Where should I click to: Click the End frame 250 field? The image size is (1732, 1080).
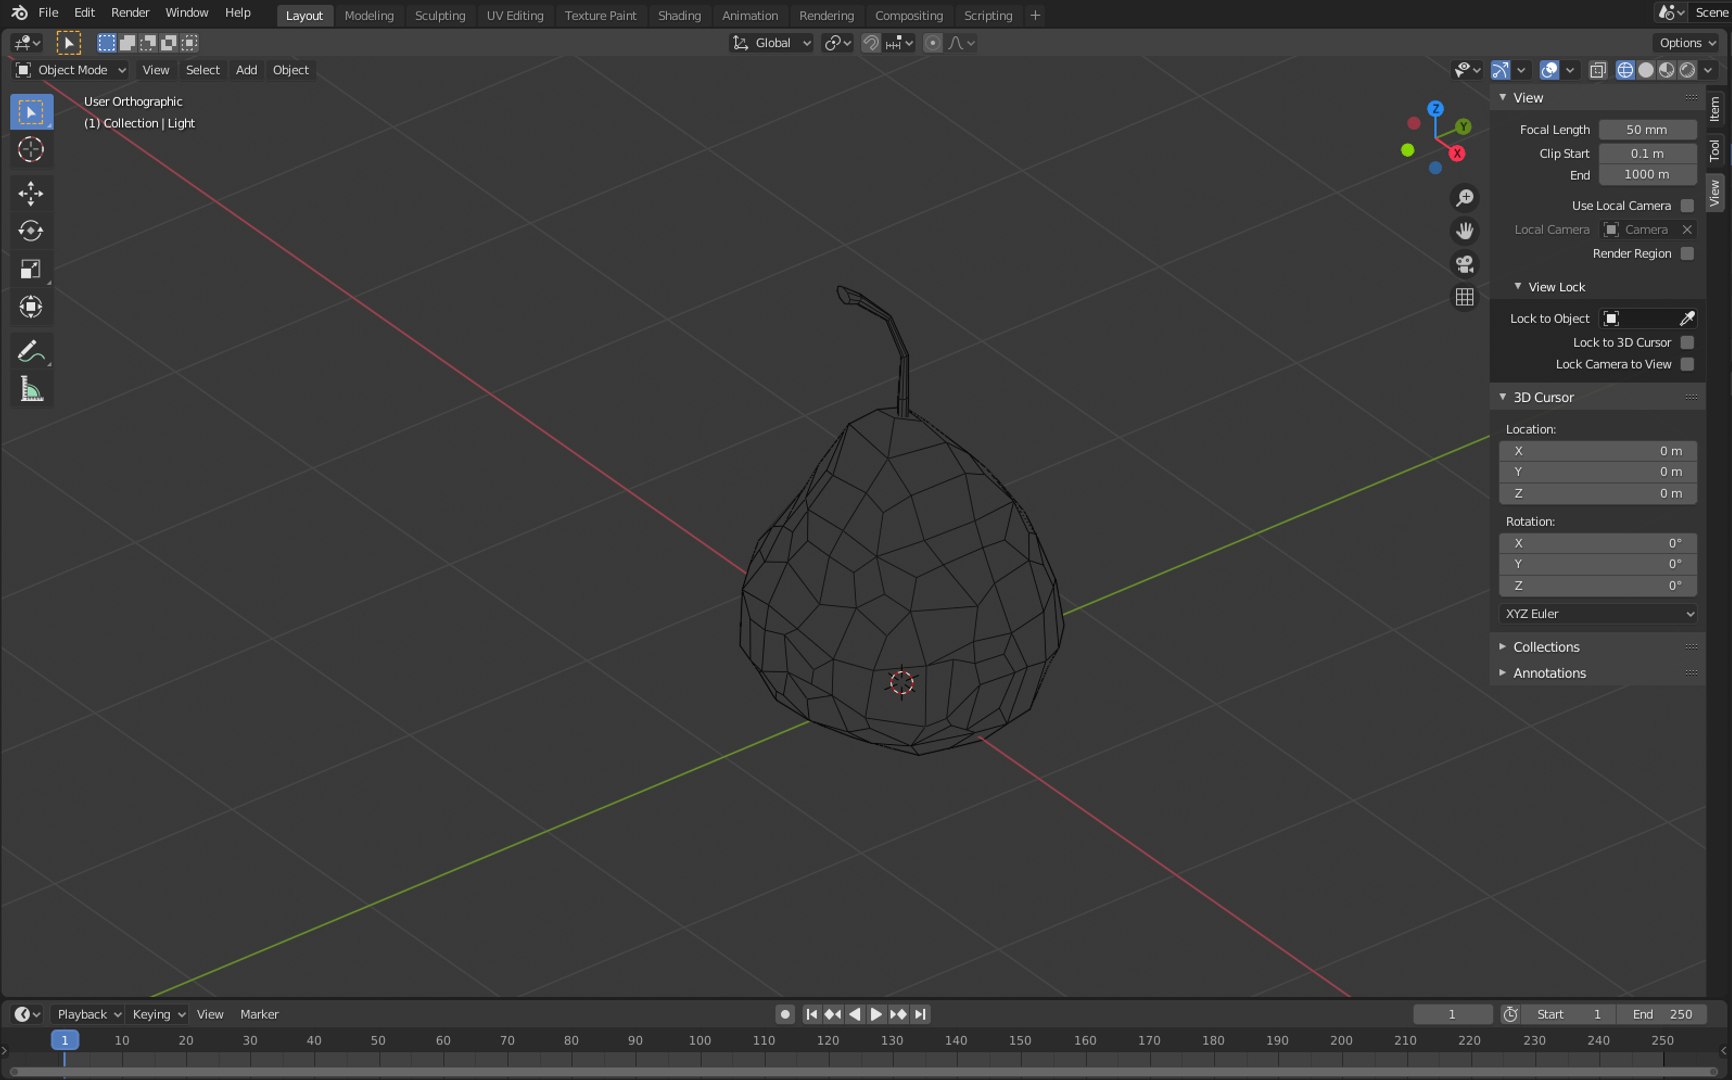pos(1662,1014)
